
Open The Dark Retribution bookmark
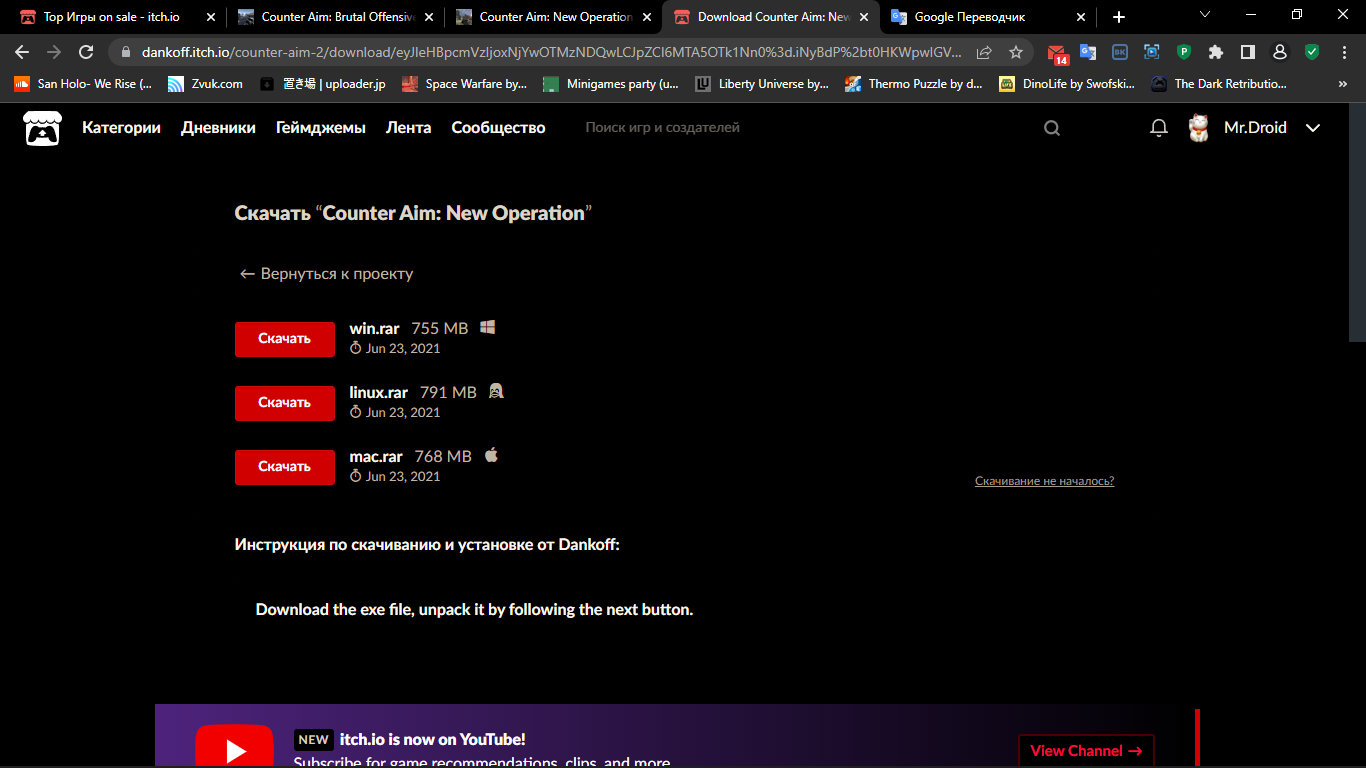coord(1219,84)
